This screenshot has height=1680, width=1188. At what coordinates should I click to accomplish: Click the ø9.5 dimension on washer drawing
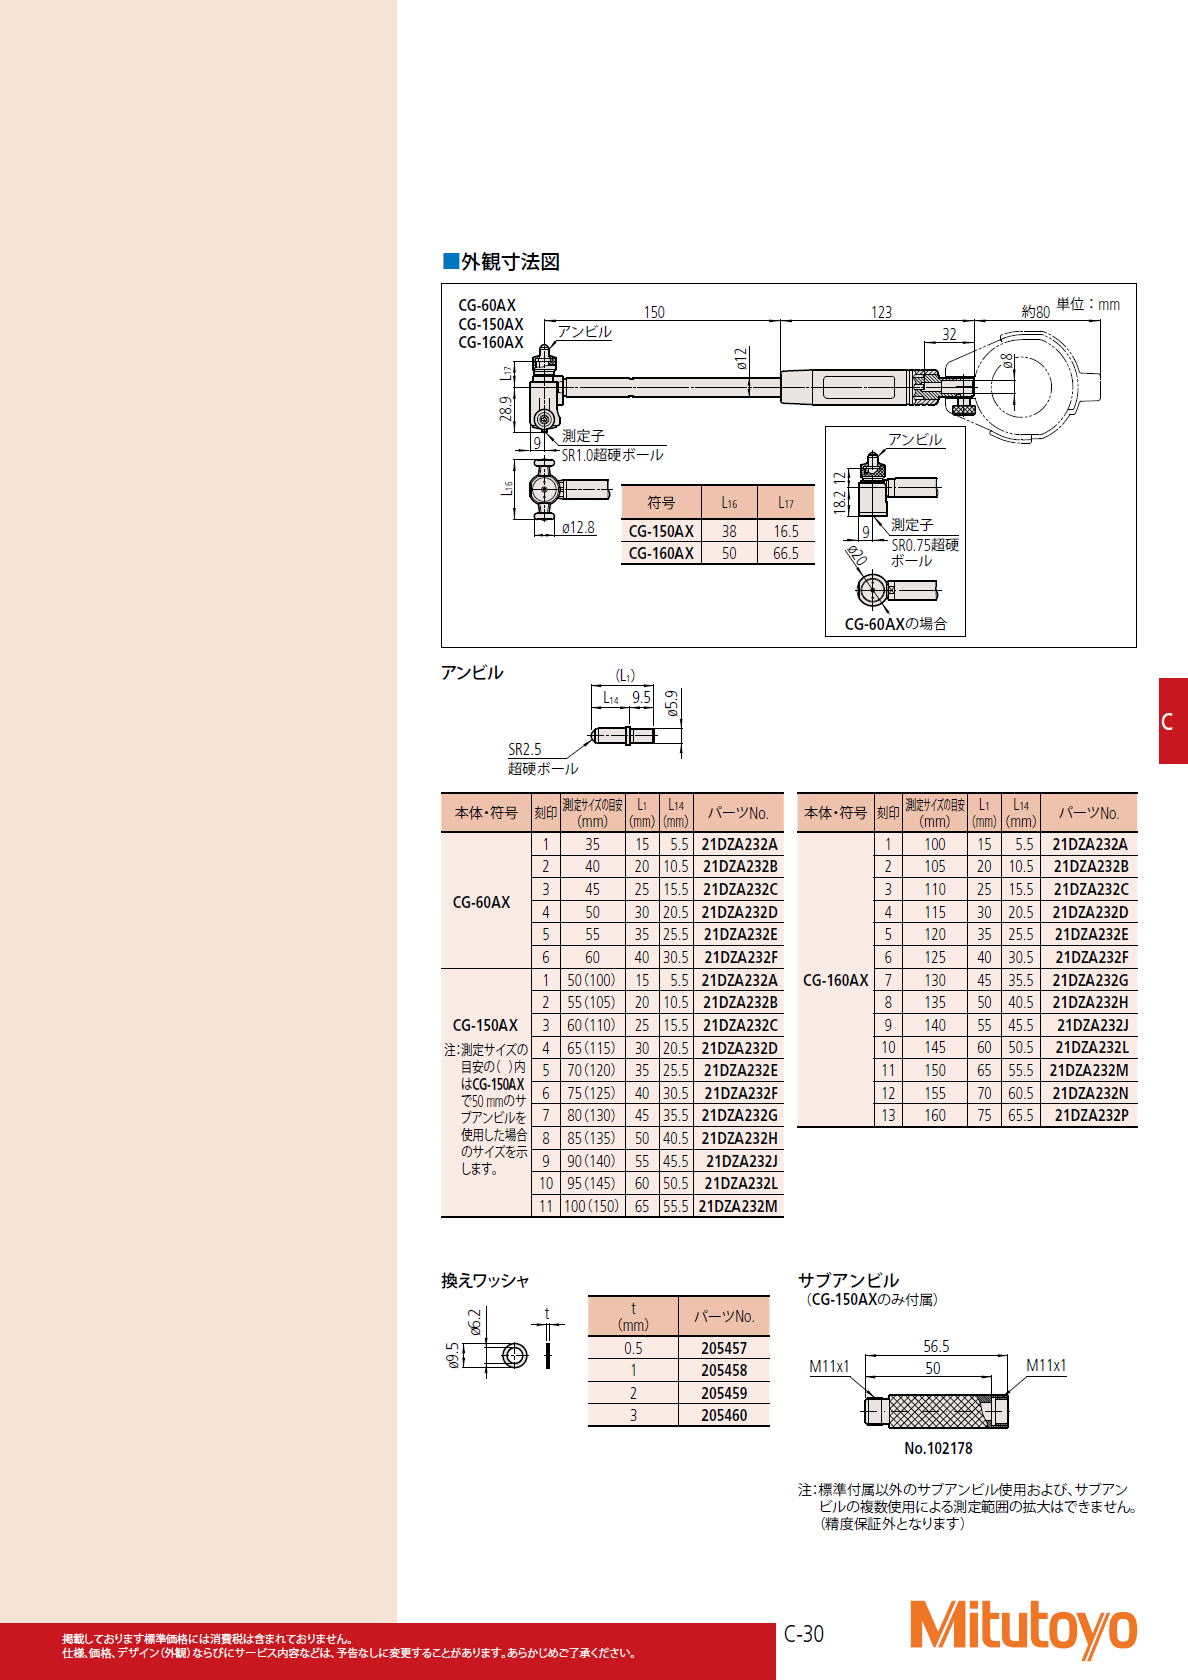pyautogui.click(x=452, y=1355)
